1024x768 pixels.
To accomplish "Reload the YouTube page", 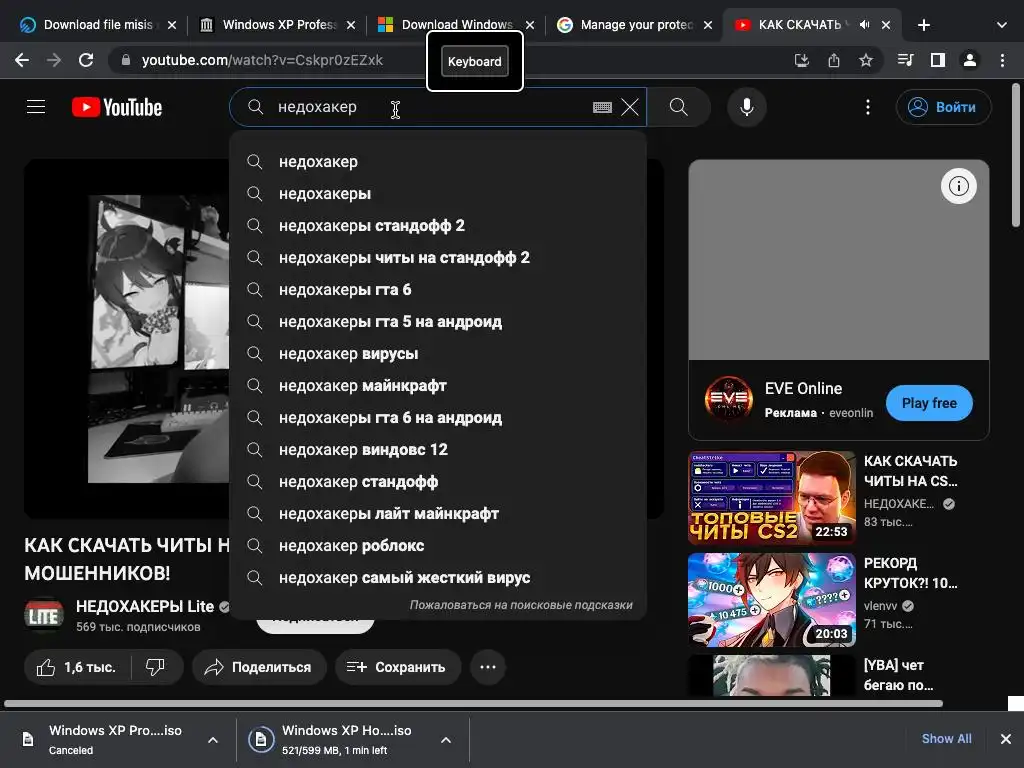I will [86, 60].
